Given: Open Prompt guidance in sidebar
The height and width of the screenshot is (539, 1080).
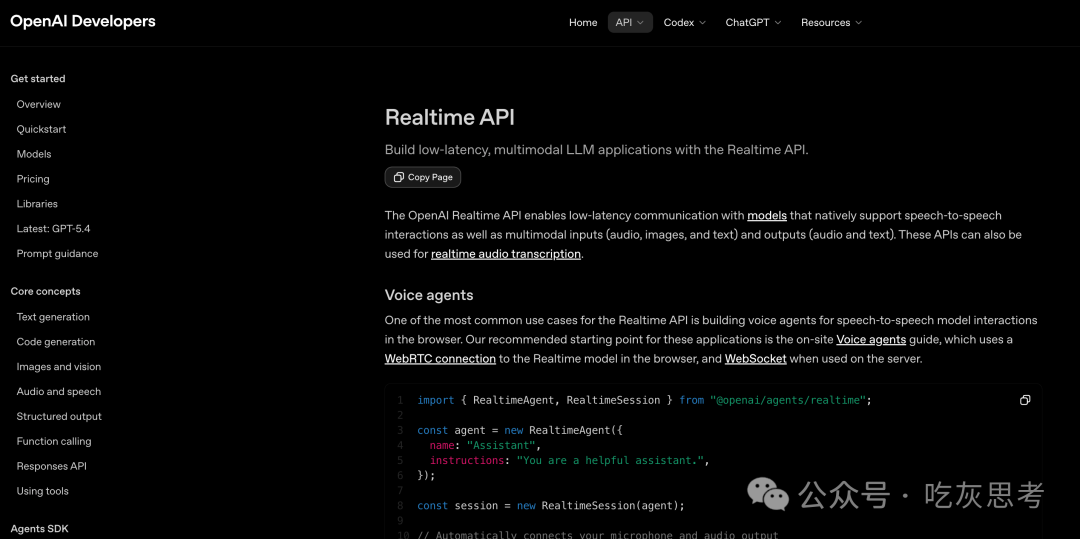Looking at the screenshot, I should [57, 253].
